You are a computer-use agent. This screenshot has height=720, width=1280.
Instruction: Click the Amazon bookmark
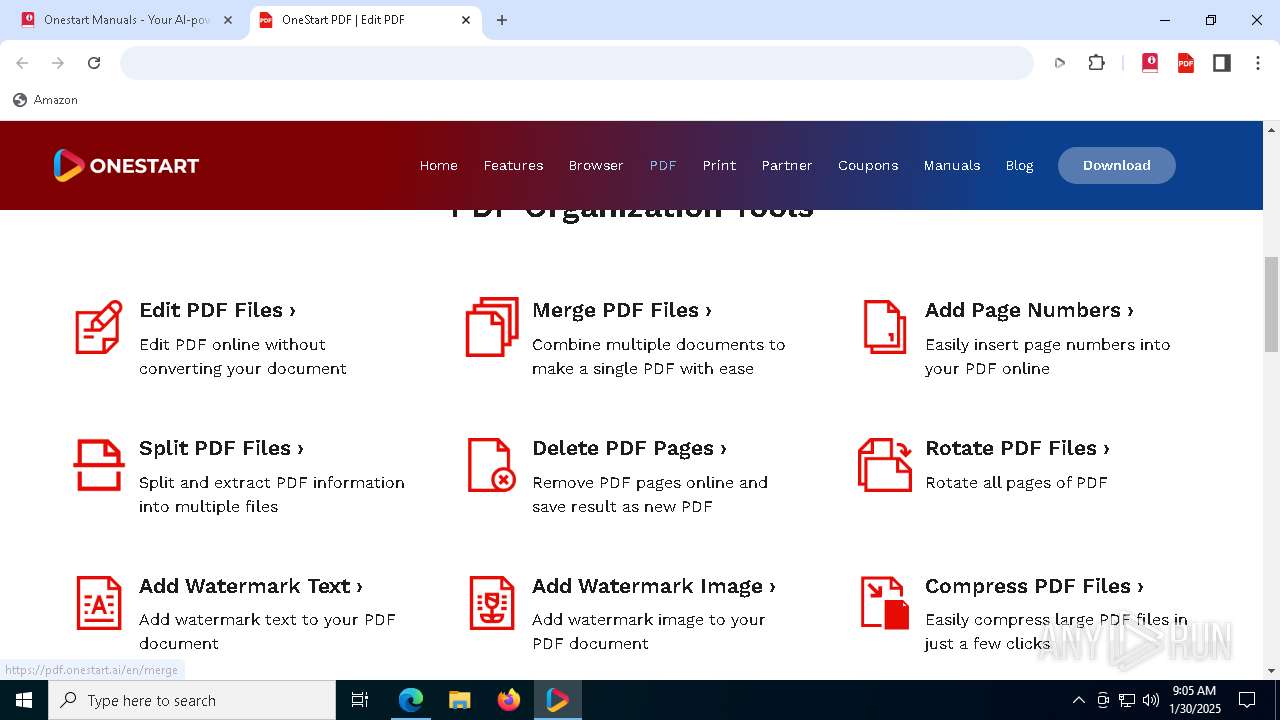click(45, 100)
